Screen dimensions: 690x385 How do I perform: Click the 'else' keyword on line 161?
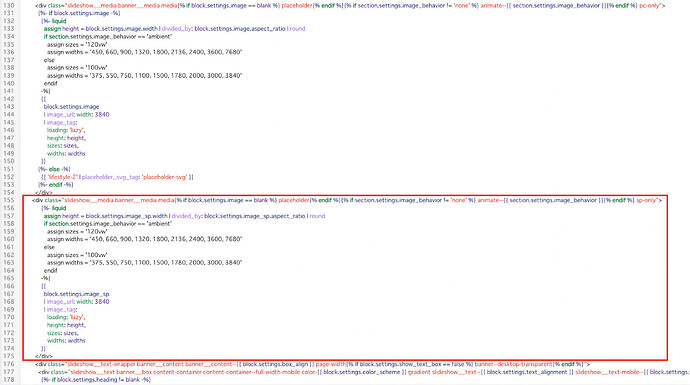[x=49, y=247]
